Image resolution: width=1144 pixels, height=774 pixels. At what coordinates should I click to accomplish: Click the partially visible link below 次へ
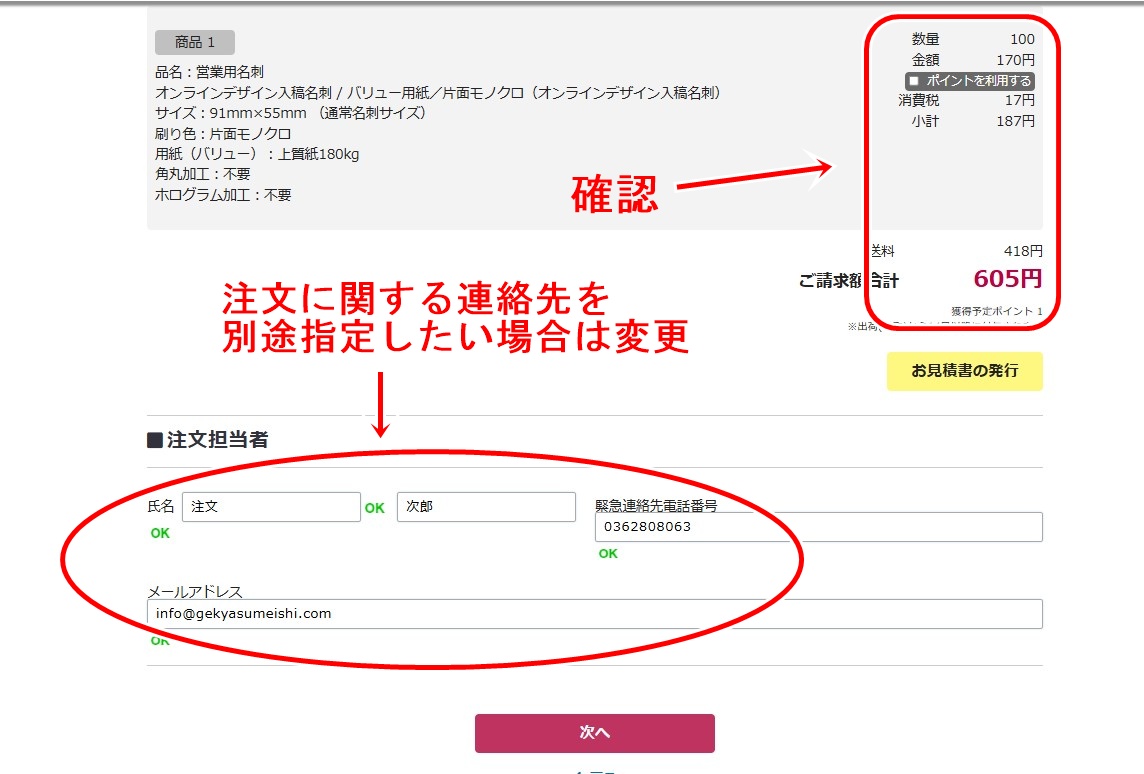click(594, 770)
